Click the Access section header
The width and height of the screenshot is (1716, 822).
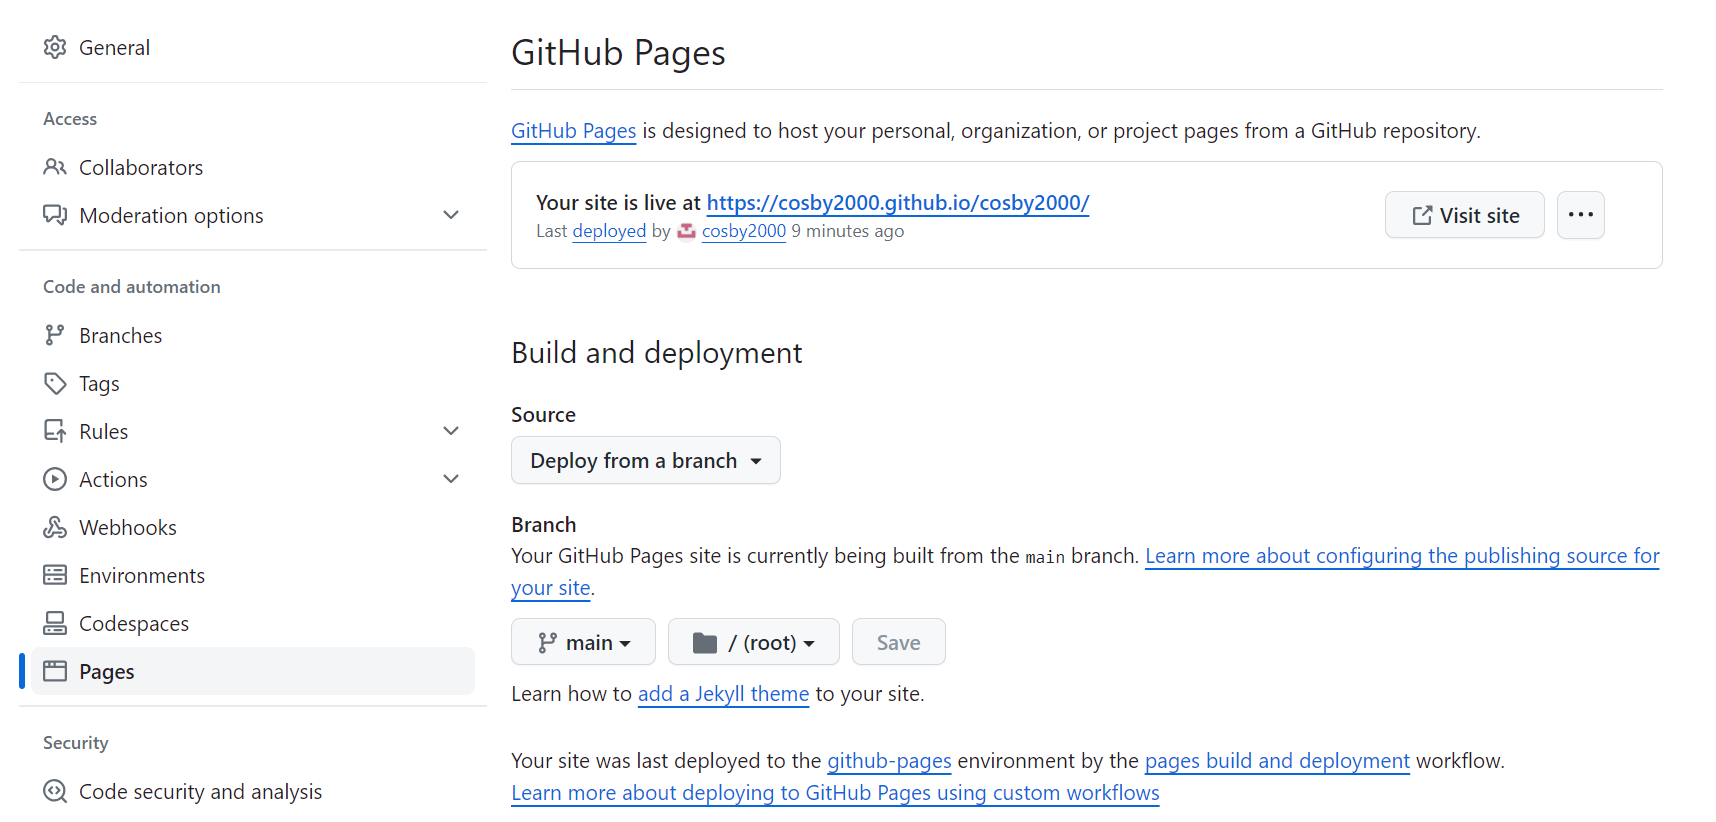pos(70,119)
